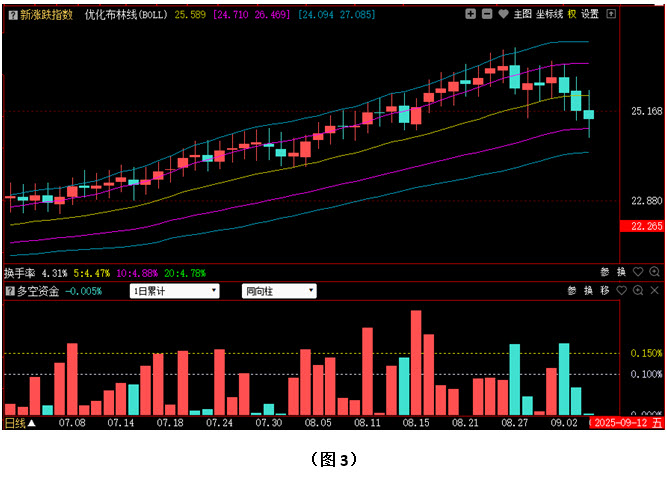This screenshot has height=483, width=667.
Task: Click the 09.02 date on time axis
Action: click(564, 423)
